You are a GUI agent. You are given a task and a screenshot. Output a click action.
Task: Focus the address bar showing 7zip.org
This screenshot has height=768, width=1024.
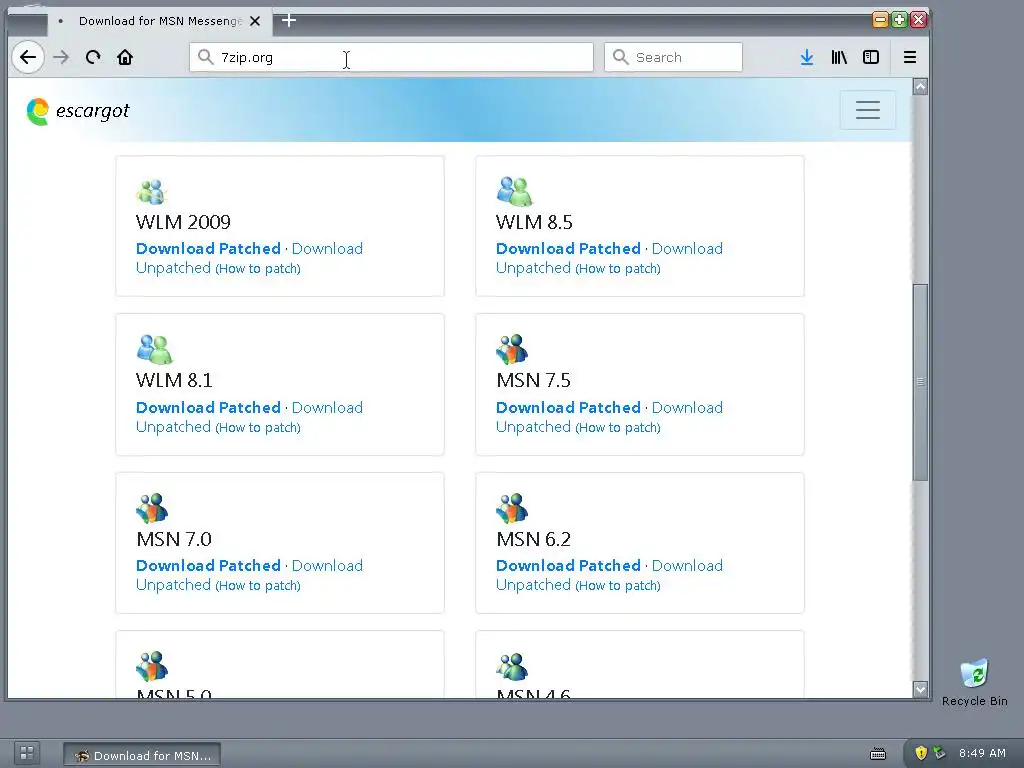pyautogui.click(x=391, y=57)
